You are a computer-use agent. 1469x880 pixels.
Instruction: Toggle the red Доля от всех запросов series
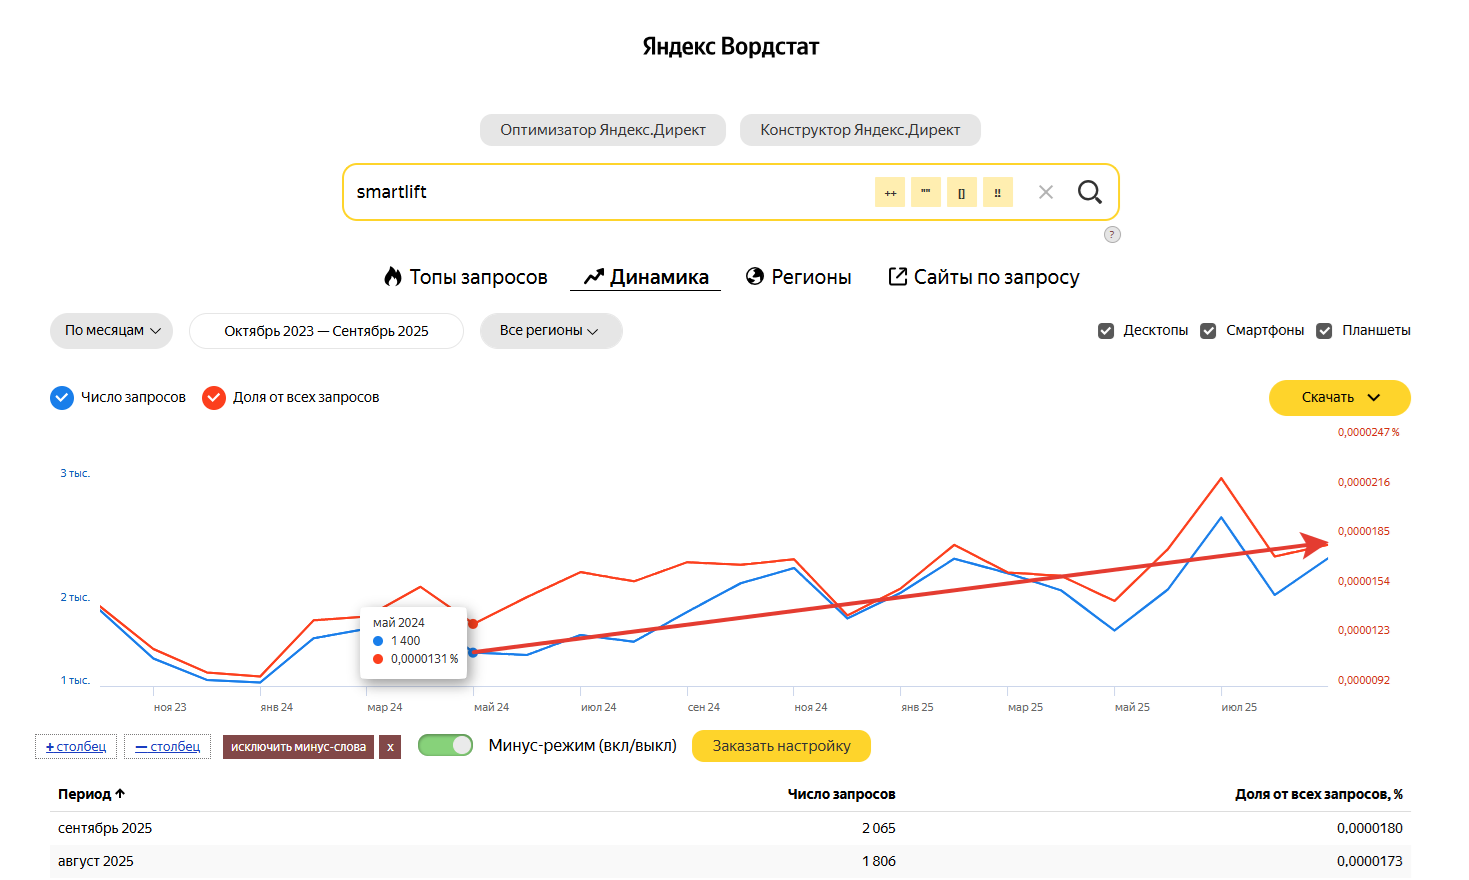point(214,398)
